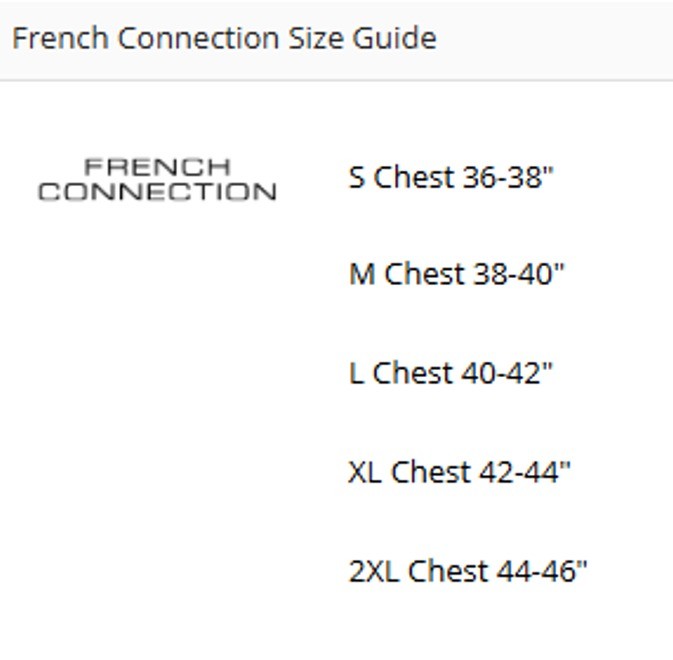This screenshot has width=673, height=660.
Task: Select the S Chest 36-38" size row
Action: pyautogui.click(x=451, y=178)
